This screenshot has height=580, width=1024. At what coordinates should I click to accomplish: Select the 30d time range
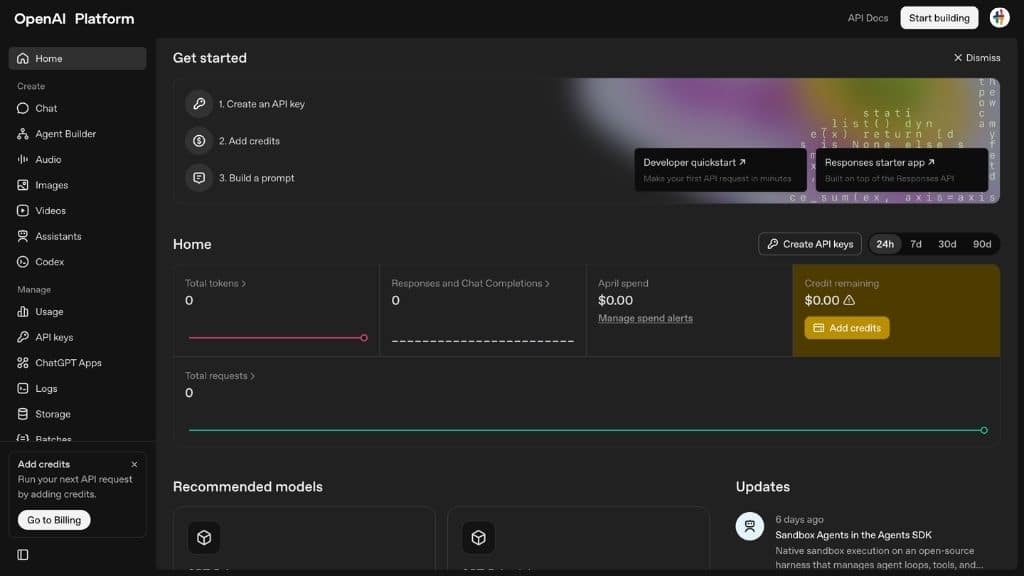tap(947, 244)
